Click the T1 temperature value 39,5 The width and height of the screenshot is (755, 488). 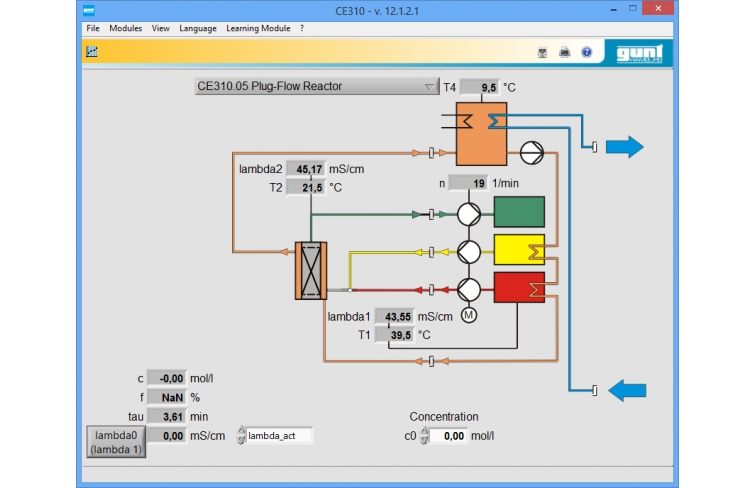(394, 335)
